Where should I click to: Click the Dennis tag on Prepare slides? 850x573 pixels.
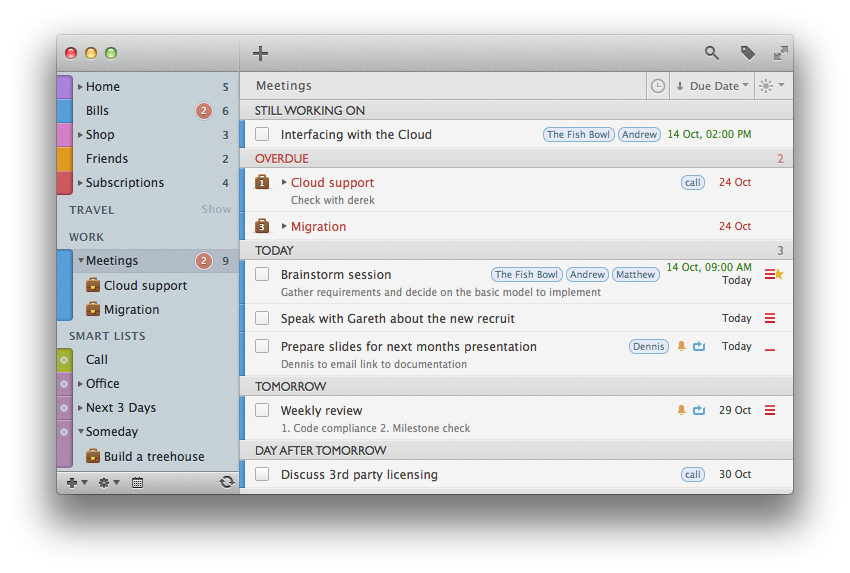[648, 346]
